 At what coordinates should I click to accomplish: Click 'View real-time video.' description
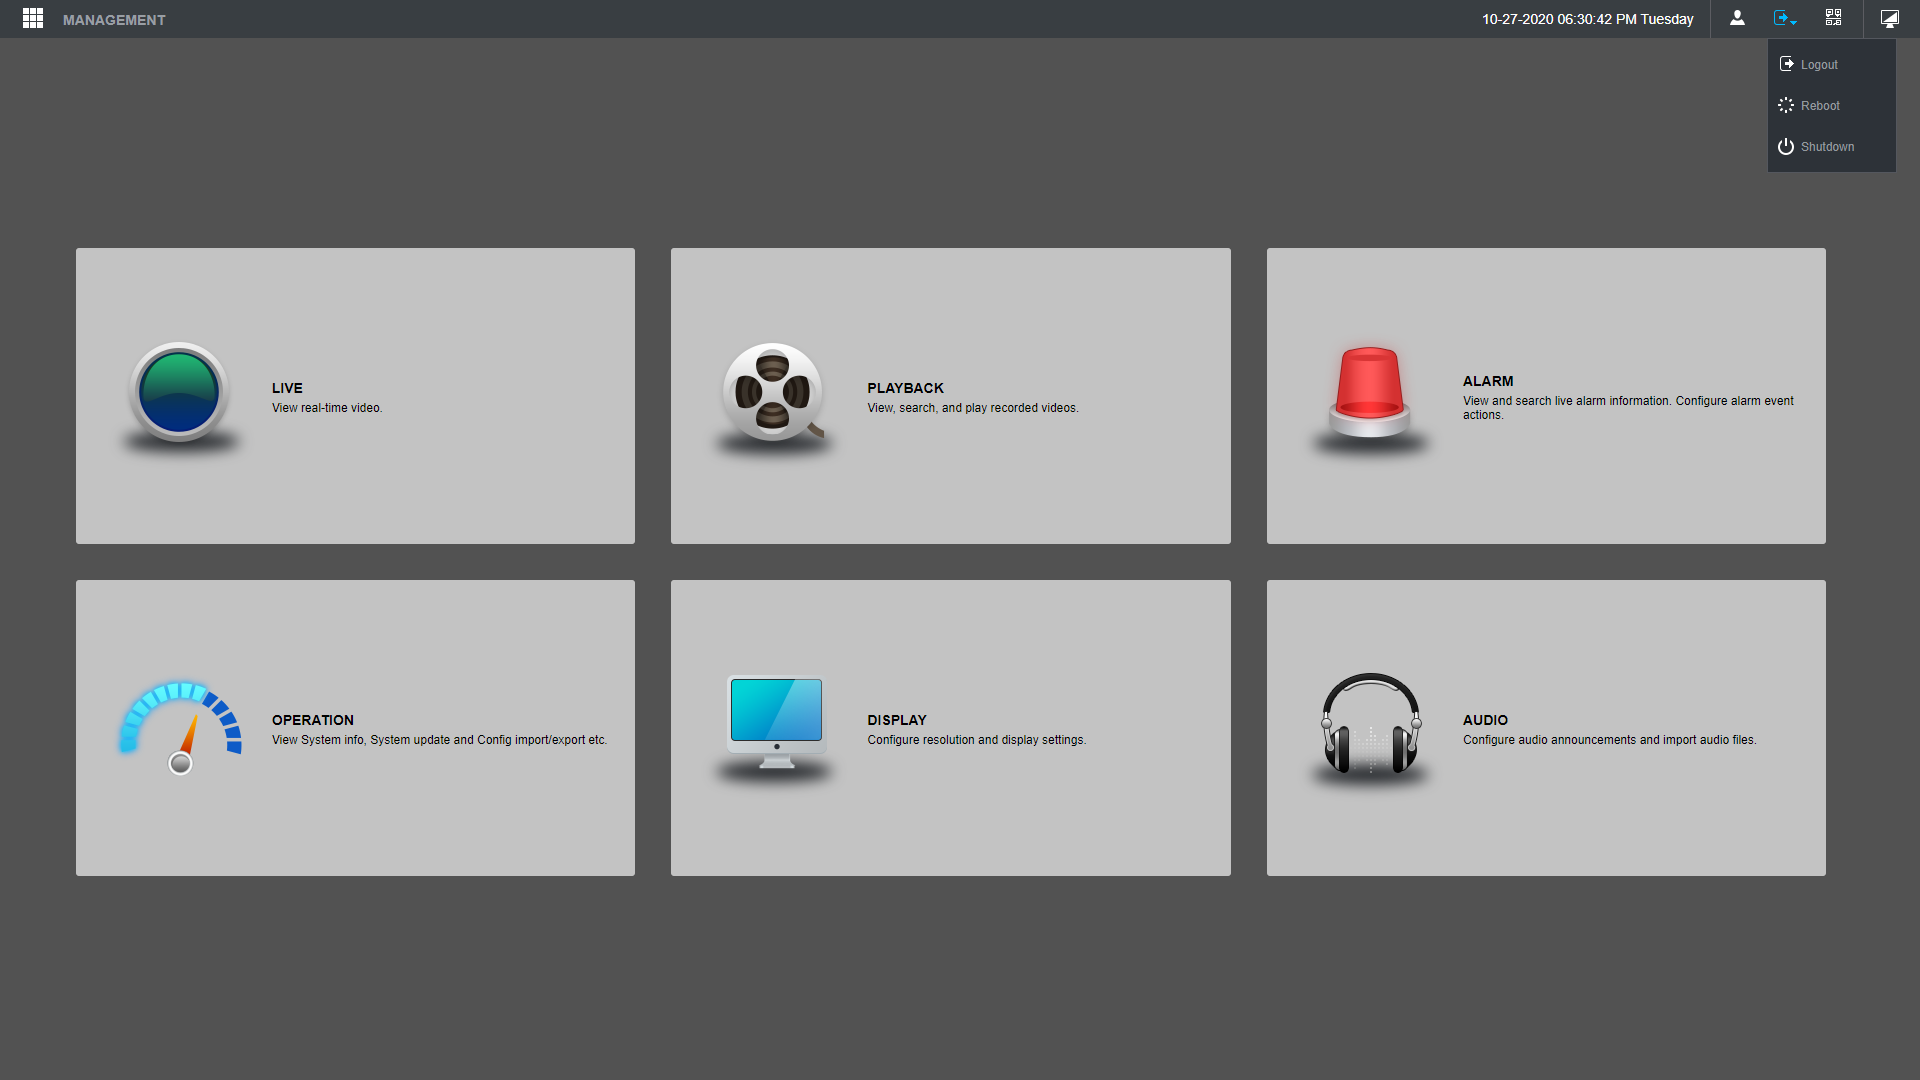[327, 408]
